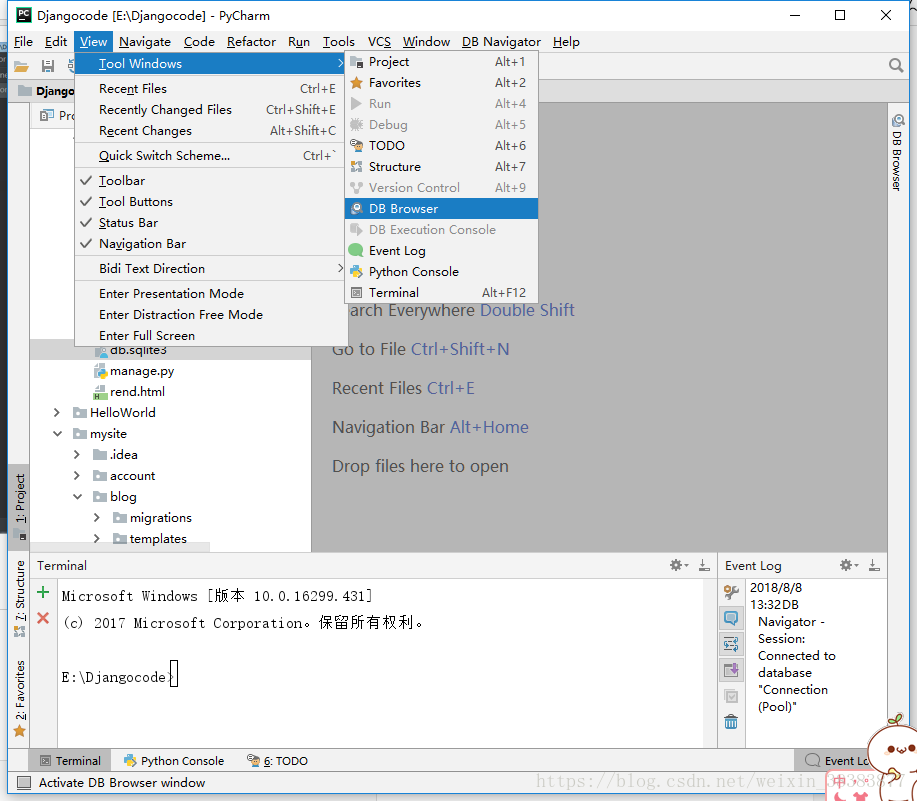The height and width of the screenshot is (801, 917).
Task: Expand the account folder
Action: pos(77,476)
